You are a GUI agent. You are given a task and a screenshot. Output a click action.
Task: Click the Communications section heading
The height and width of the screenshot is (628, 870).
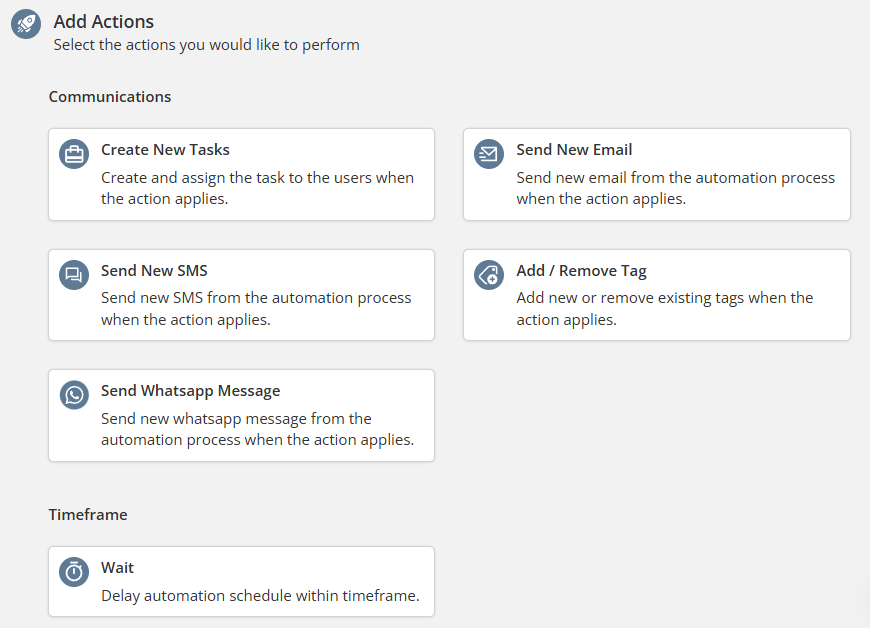point(110,97)
